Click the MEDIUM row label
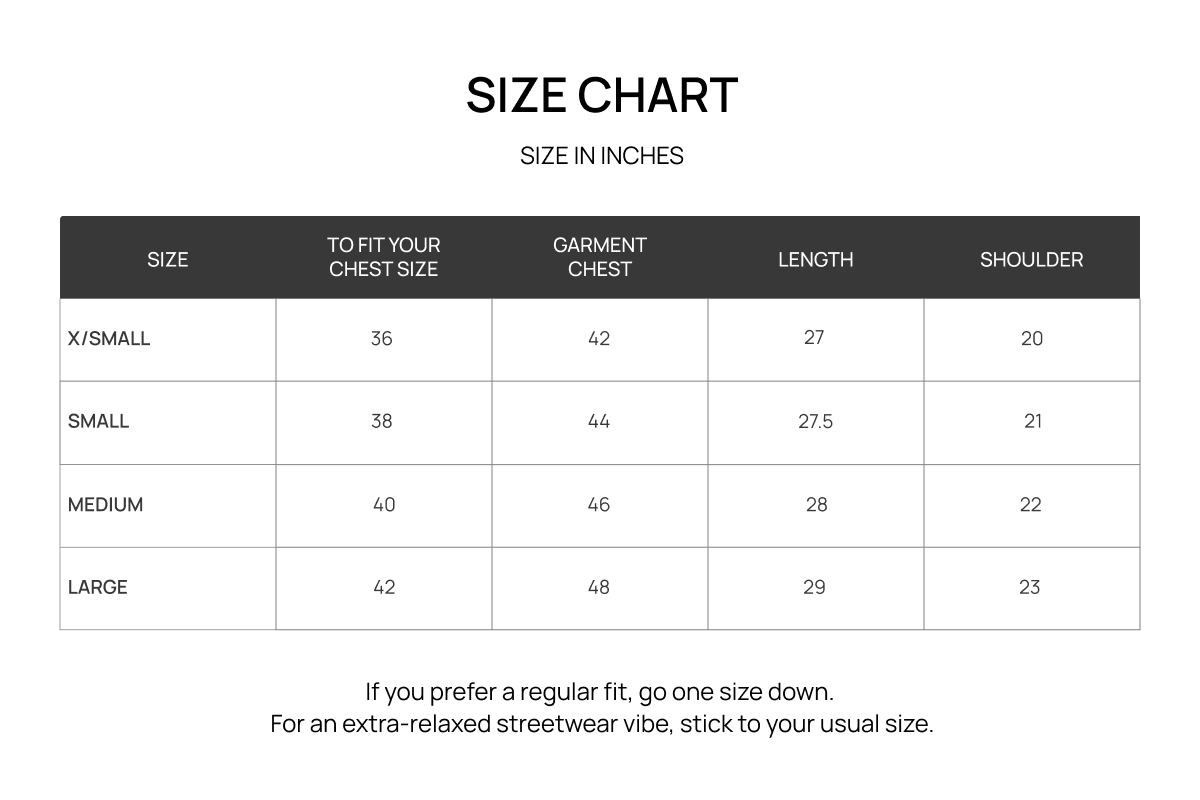The width and height of the screenshot is (1200, 800). point(105,505)
